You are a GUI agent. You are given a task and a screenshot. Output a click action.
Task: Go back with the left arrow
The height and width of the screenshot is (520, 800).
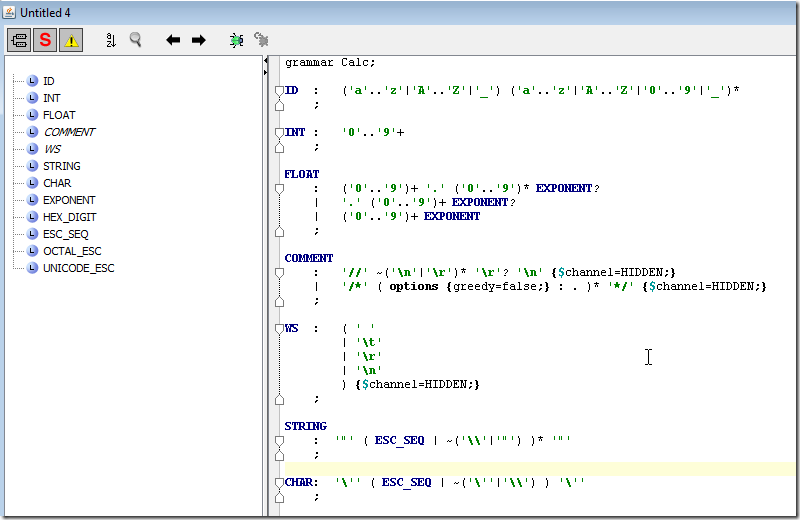pyautogui.click(x=173, y=40)
